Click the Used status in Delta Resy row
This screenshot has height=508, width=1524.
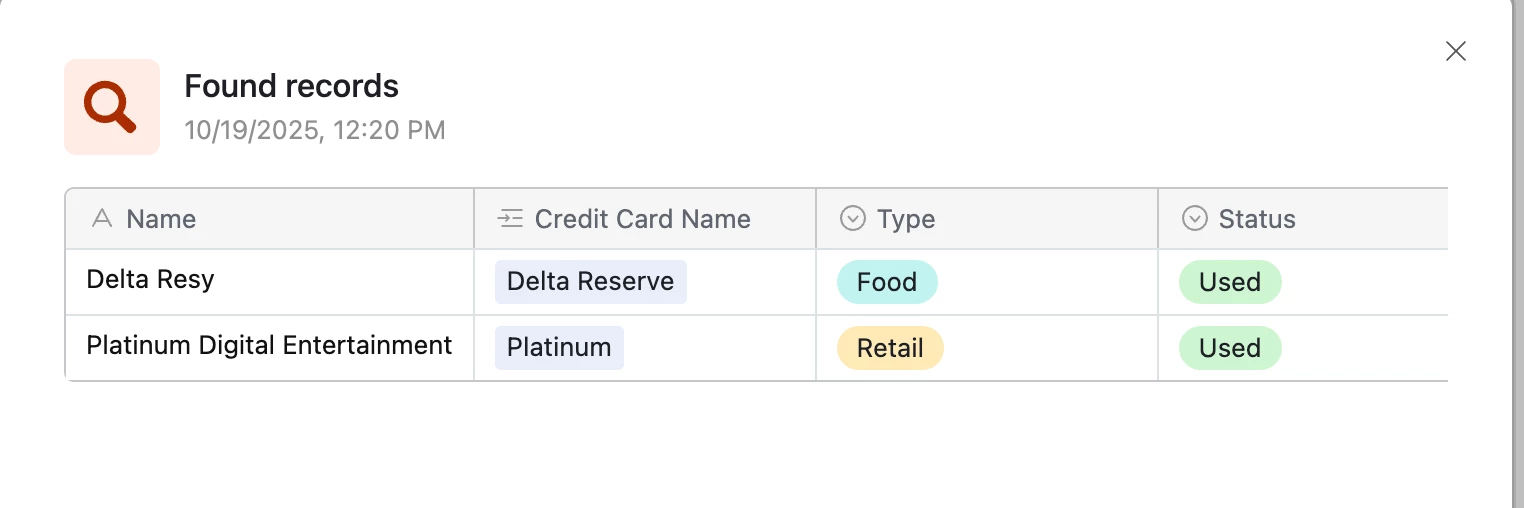(x=1229, y=282)
